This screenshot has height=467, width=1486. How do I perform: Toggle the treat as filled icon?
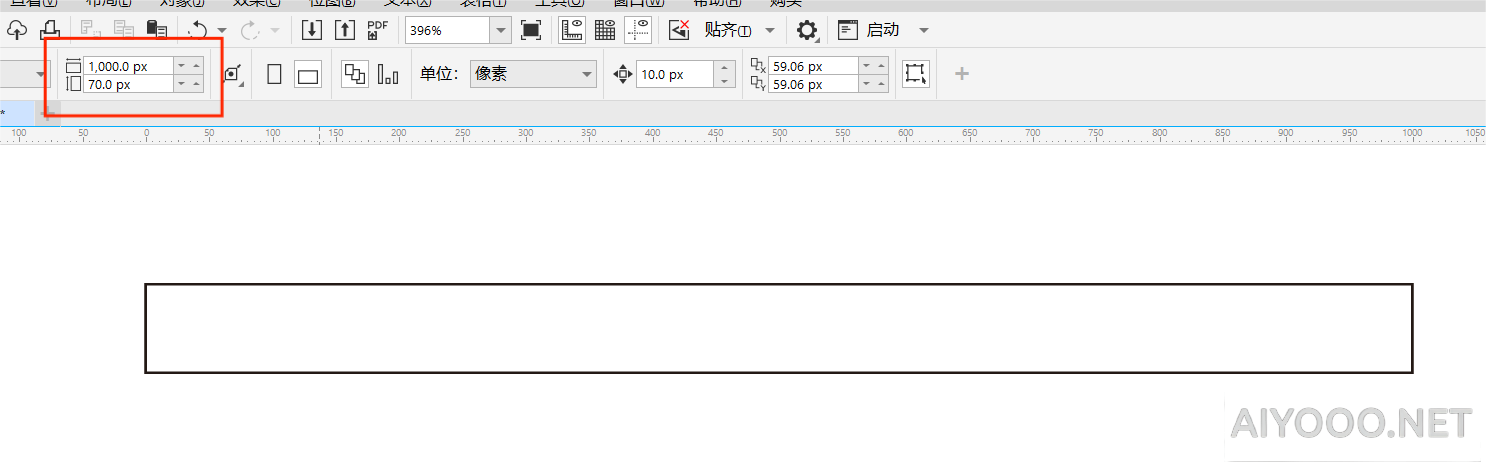point(916,74)
